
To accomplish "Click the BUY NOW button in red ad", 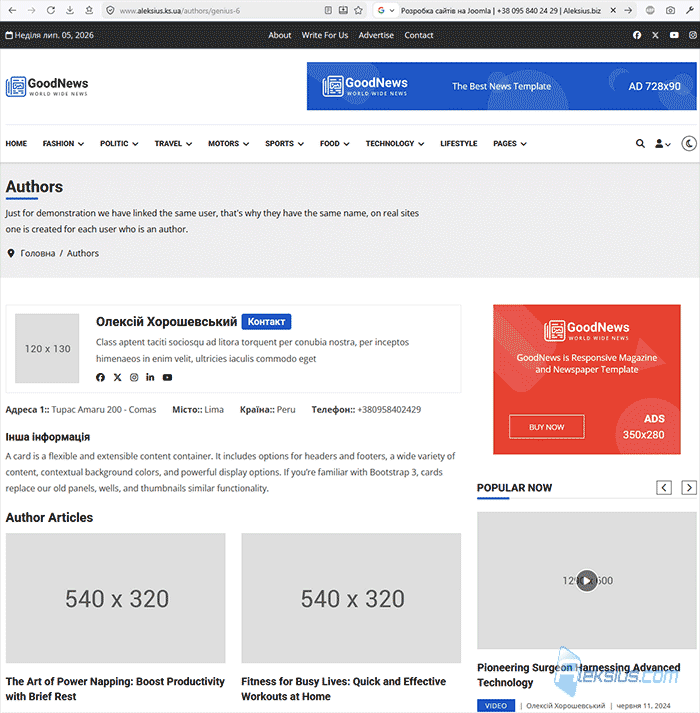I will point(547,427).
